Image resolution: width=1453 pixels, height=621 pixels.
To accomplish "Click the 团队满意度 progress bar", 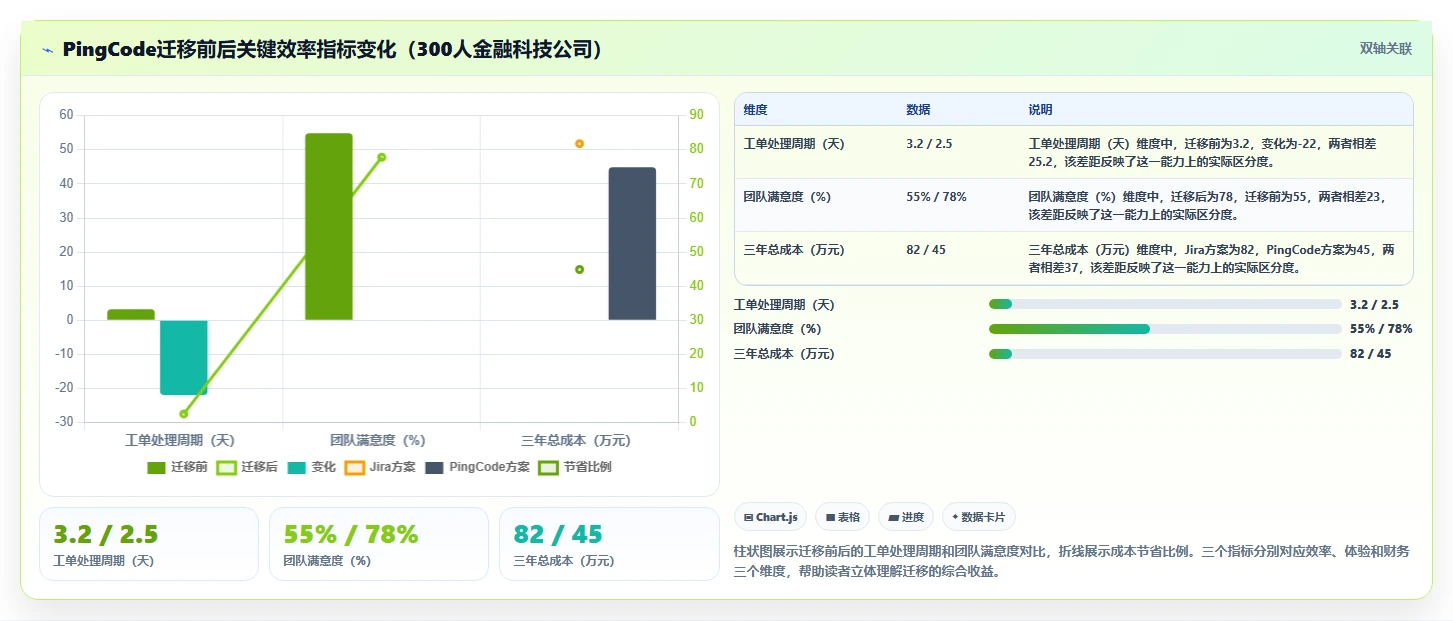I will pos(1165,329).
